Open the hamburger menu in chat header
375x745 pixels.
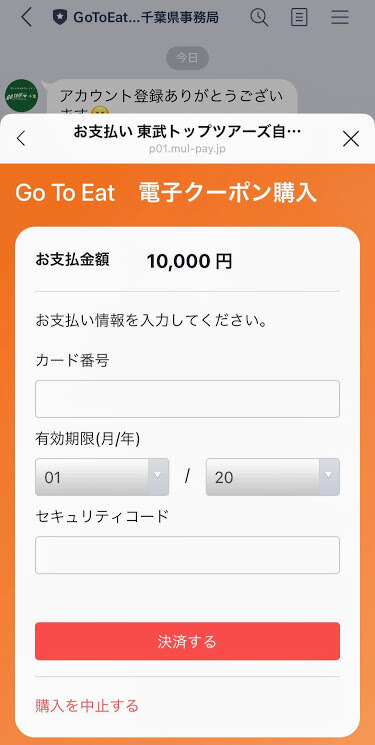point(340,18)
